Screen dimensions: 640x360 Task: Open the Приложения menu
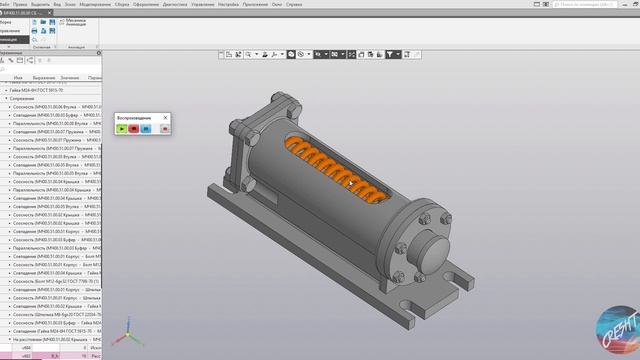255,4
